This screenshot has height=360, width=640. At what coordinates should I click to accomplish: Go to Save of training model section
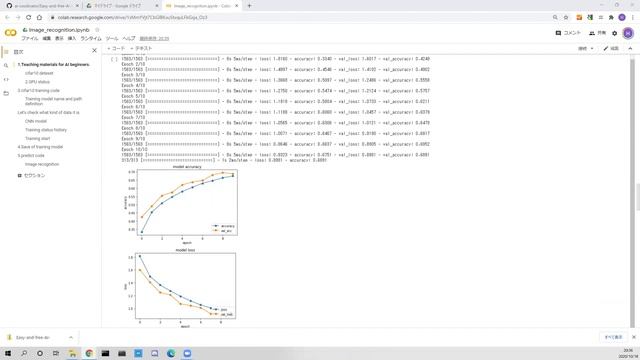(x=40, y=147)
